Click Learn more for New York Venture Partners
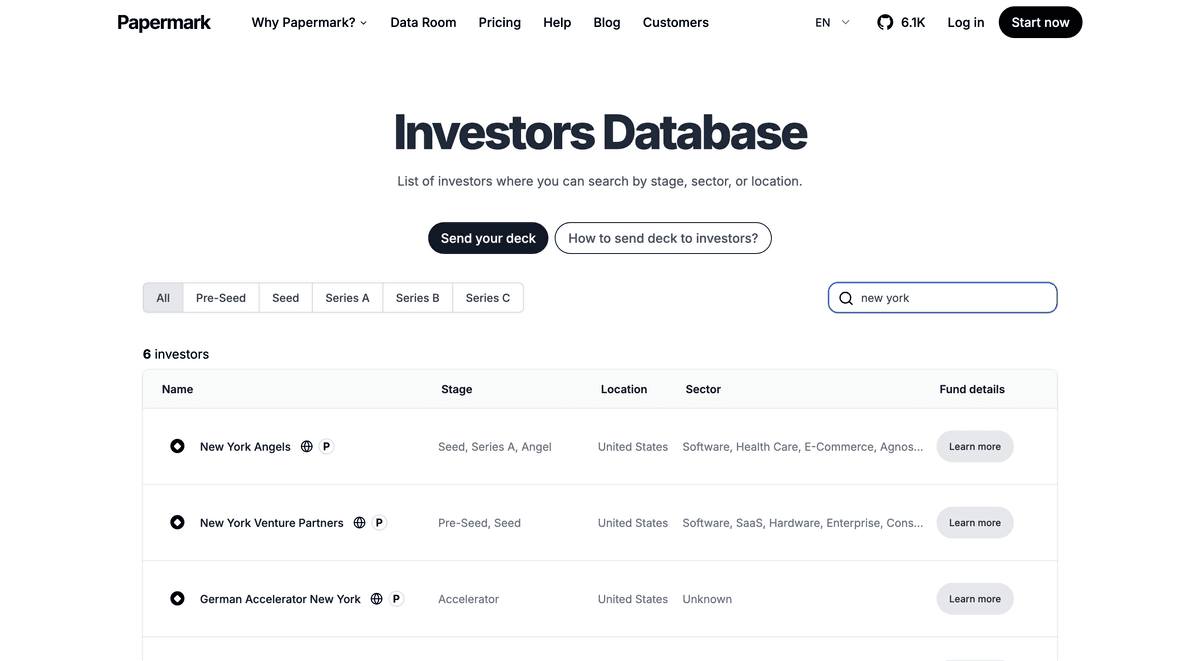Viewport: 1200px width, 661px height. tap(974, 522)
